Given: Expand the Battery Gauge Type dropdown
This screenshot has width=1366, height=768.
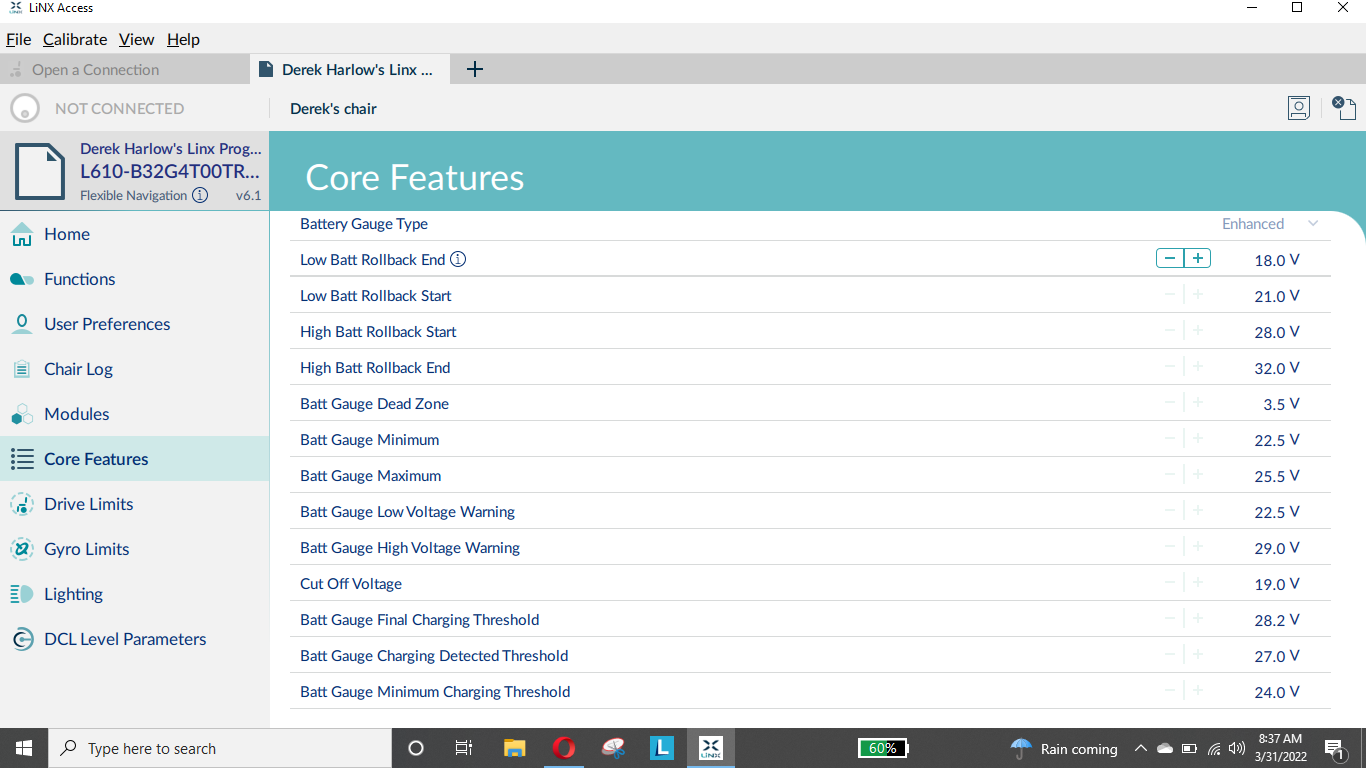Looking at the screenshot, I should [x=1313, y=224].
